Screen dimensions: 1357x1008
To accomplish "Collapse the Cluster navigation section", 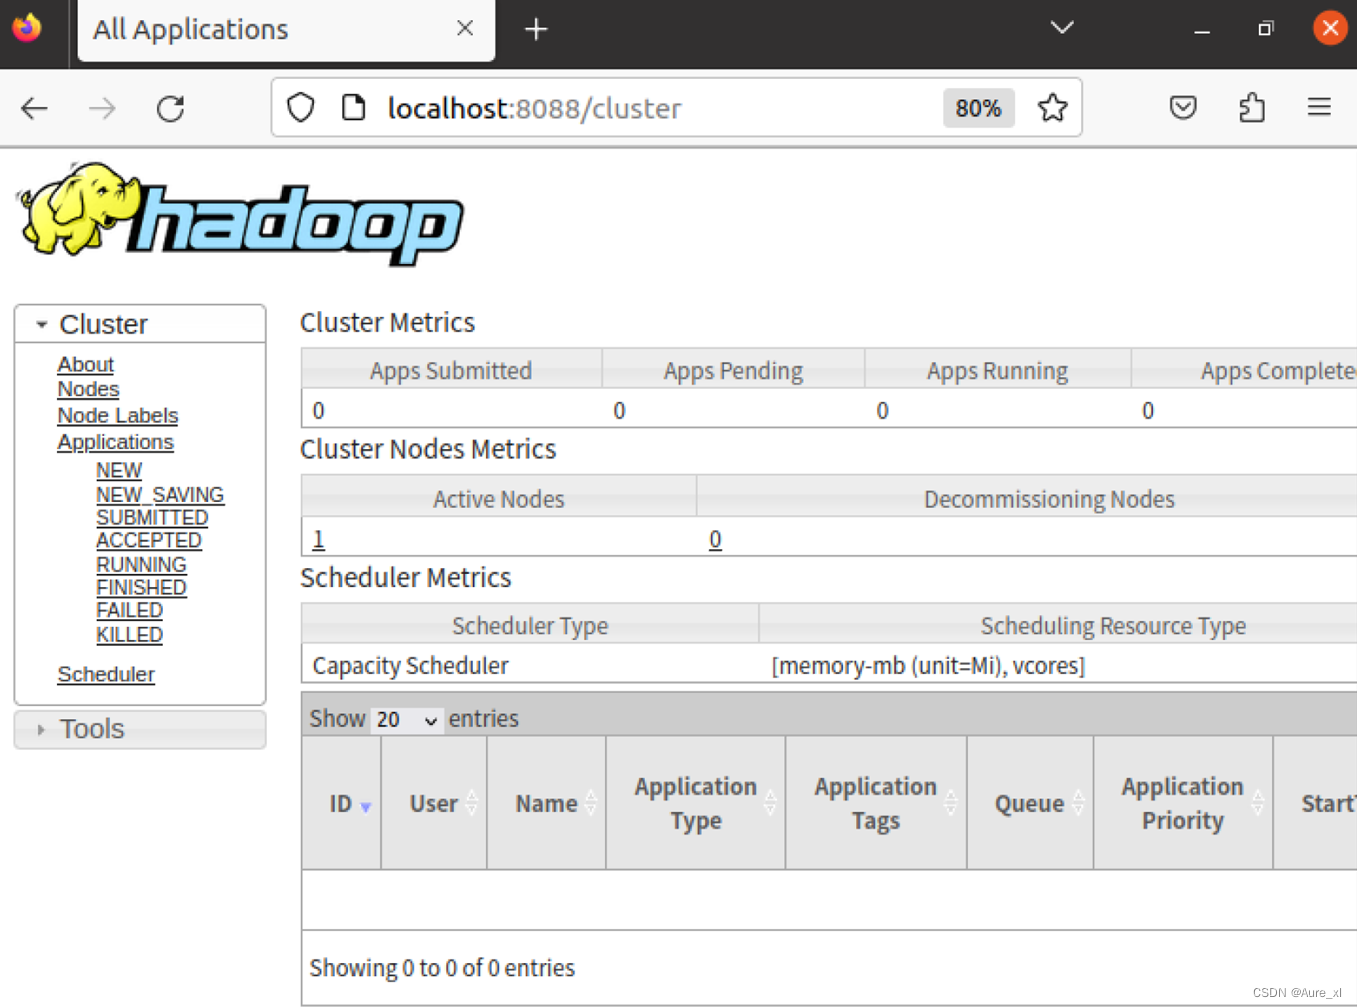I will tap(41, 324).
